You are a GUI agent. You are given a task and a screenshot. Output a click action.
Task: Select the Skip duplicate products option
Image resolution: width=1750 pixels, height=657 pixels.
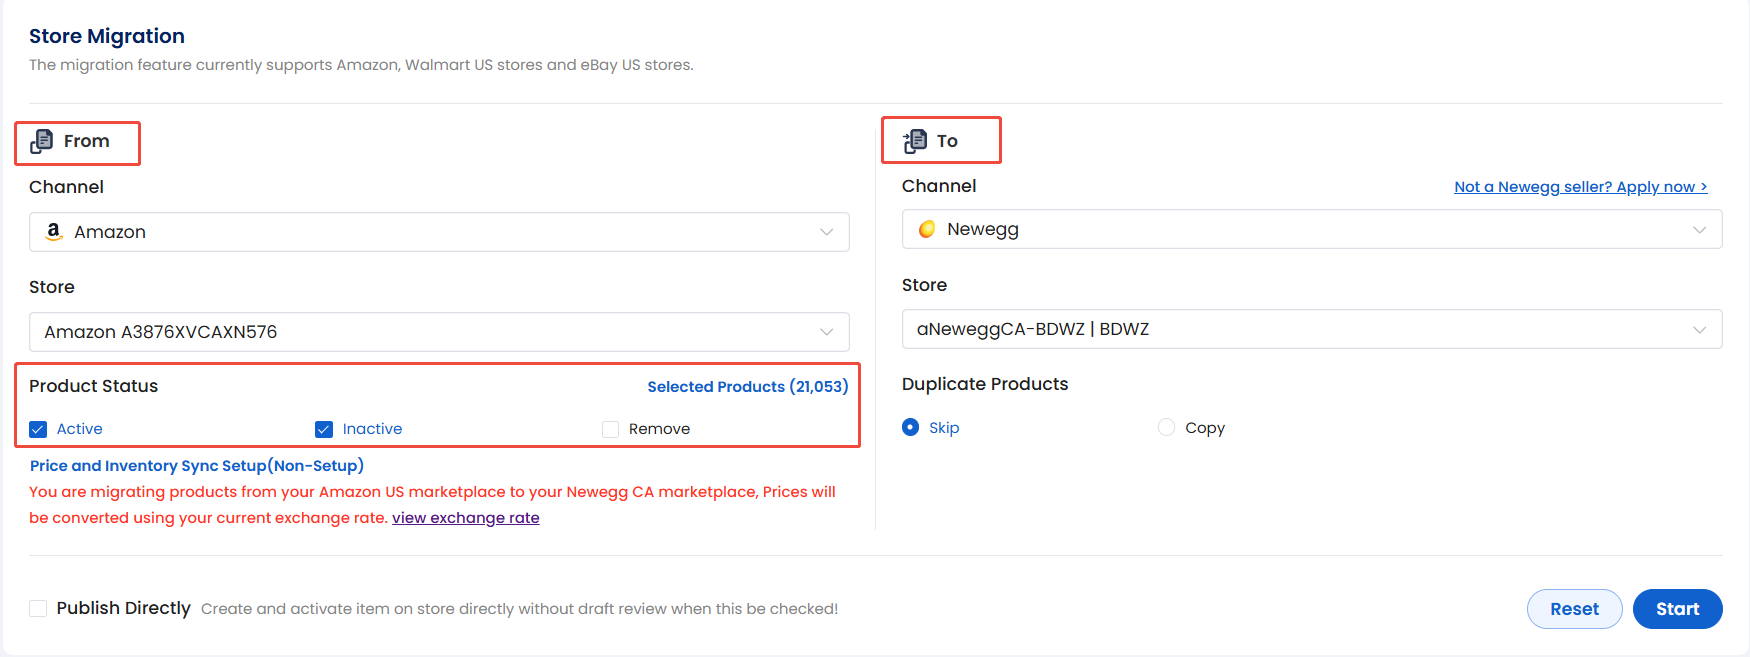coord(910,427)
